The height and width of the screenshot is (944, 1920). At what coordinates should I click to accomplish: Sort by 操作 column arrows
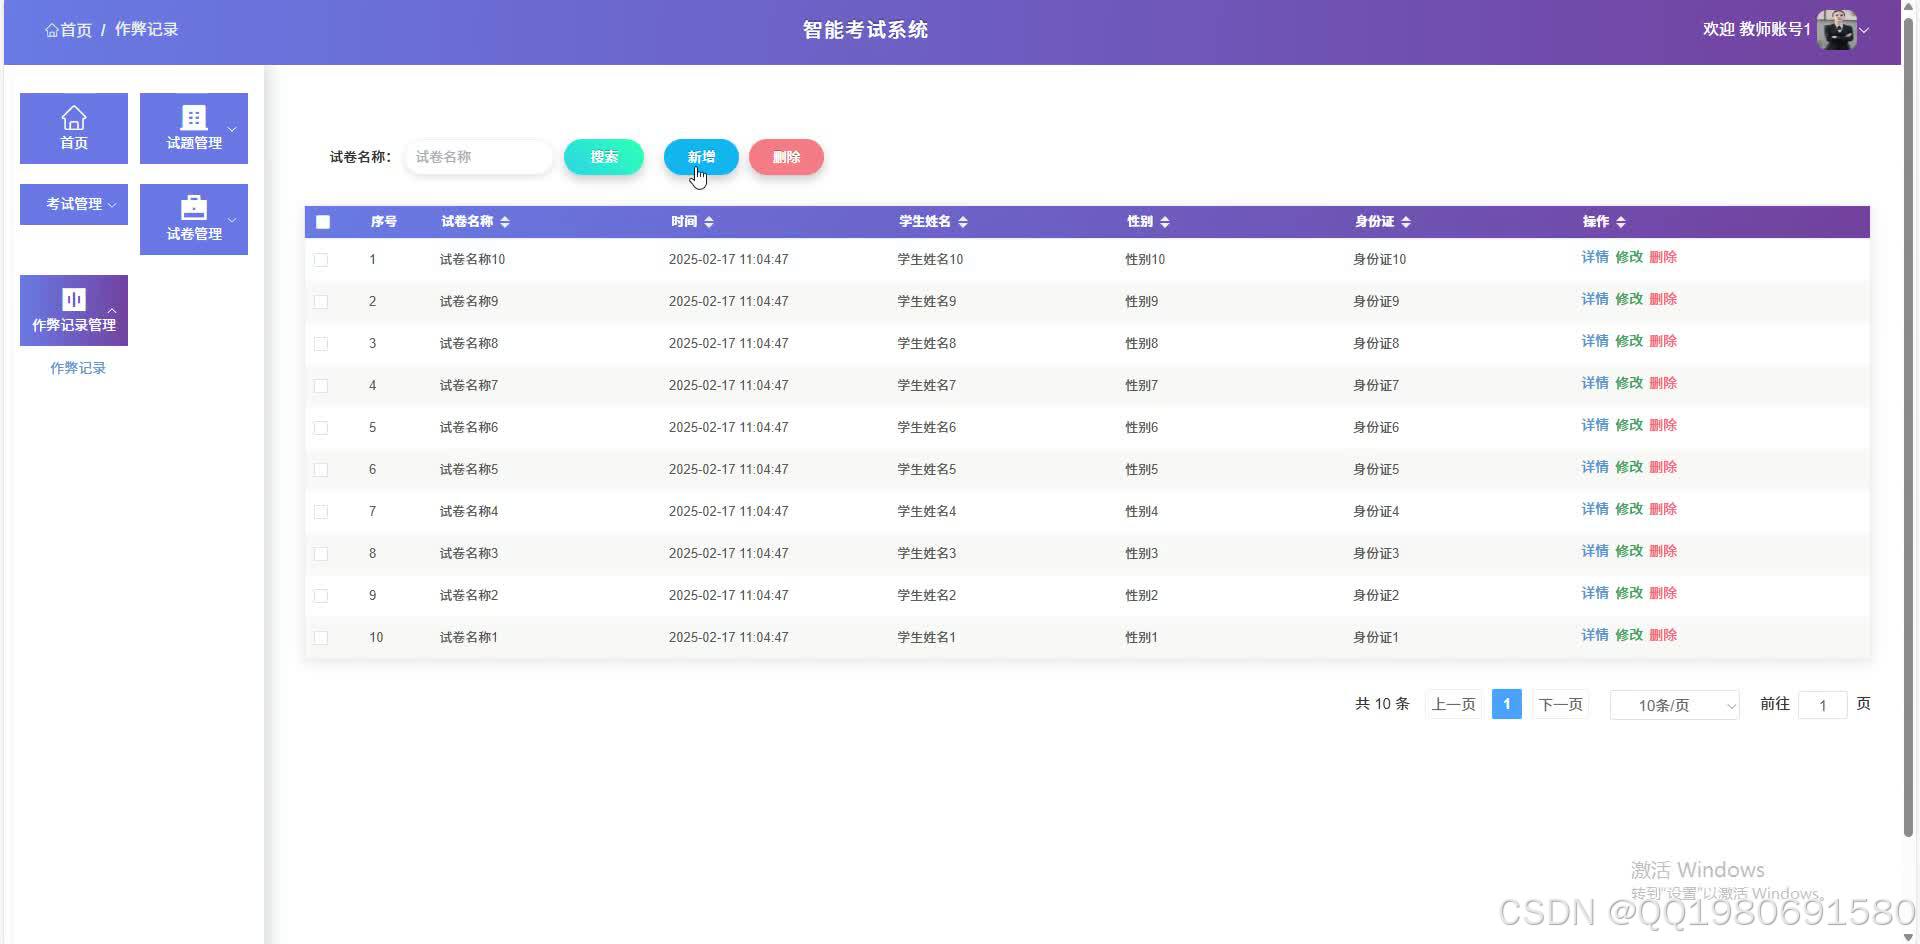point(1621,222)
